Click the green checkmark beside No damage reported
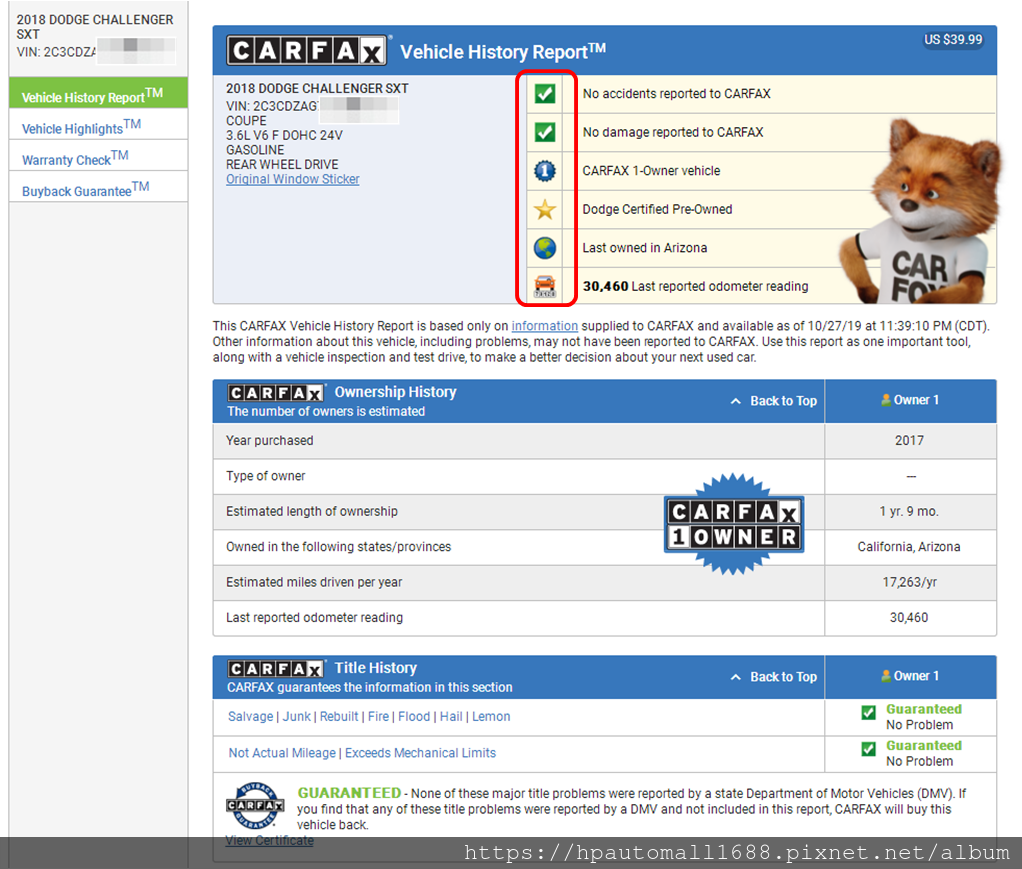This screenshot has width=1022, height=869. pyautogui.click(x=545, y=132)
